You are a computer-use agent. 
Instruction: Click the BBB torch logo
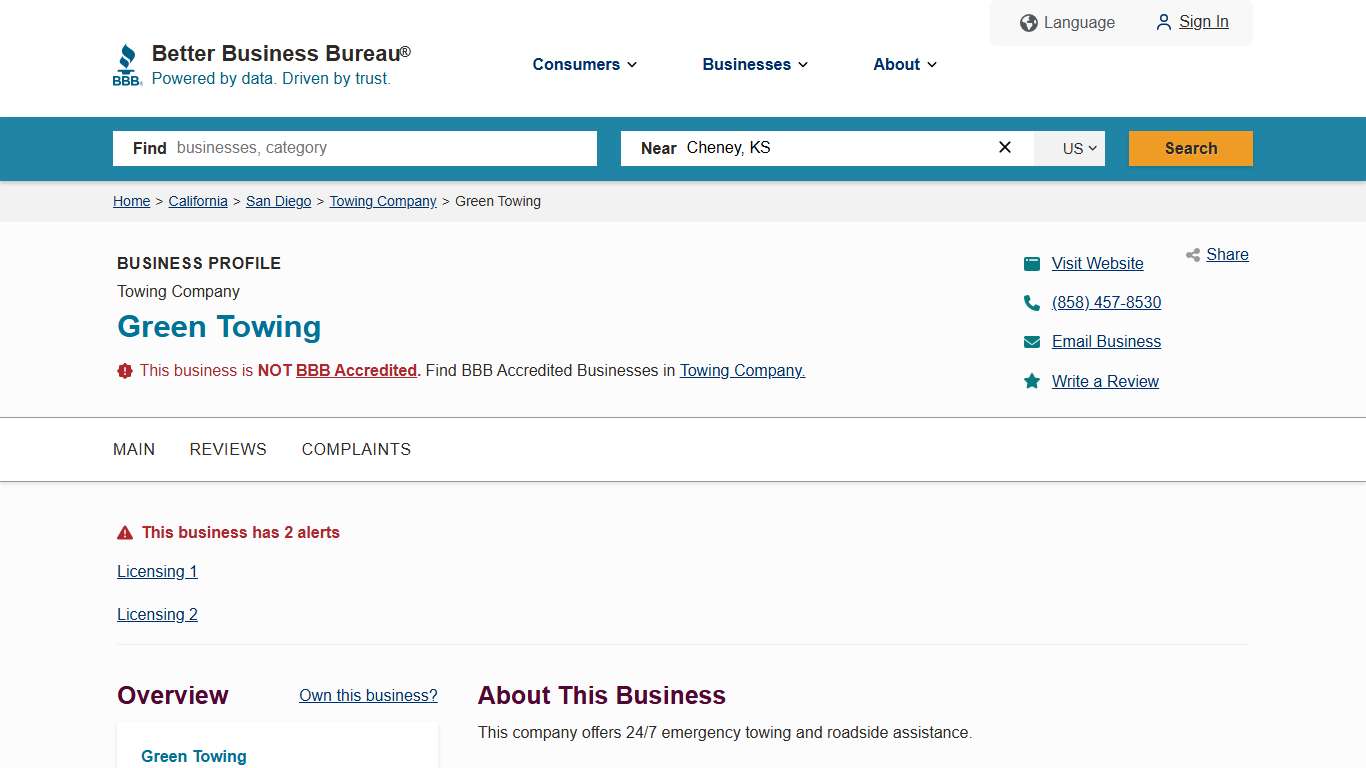pos(127,63)
